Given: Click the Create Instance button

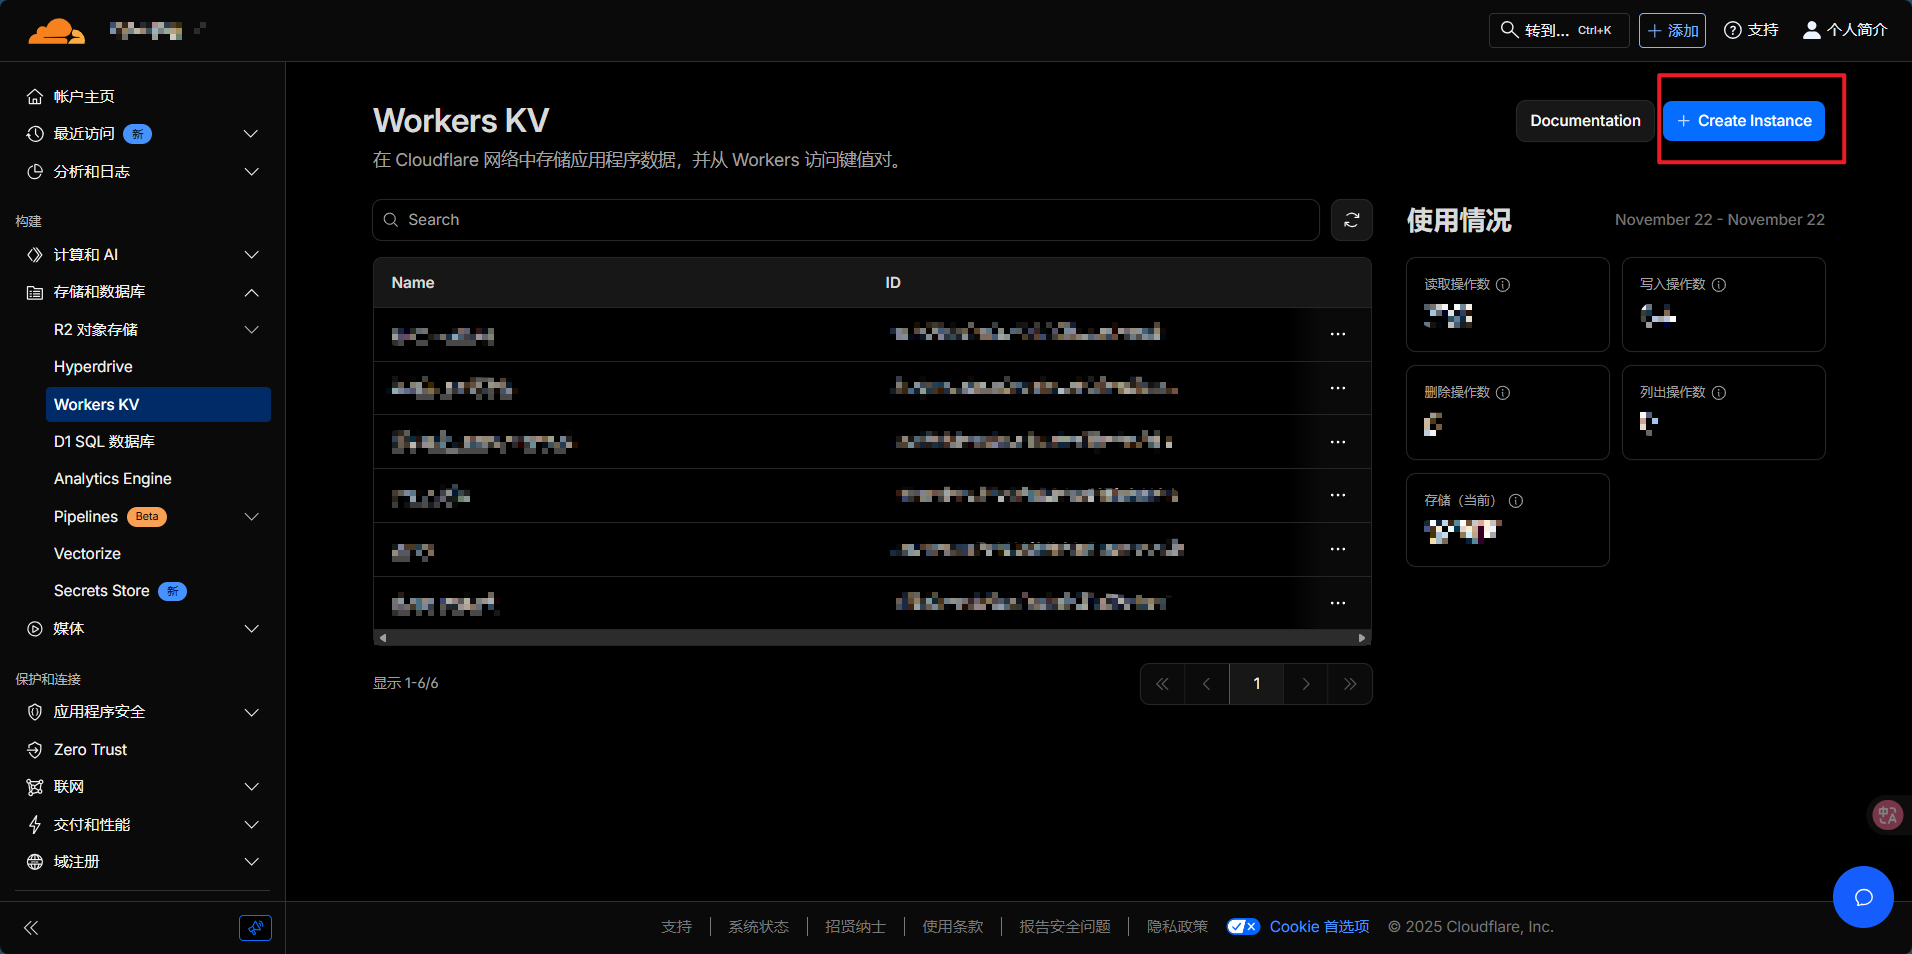Looking at the screenshot, I should 1743,121.
